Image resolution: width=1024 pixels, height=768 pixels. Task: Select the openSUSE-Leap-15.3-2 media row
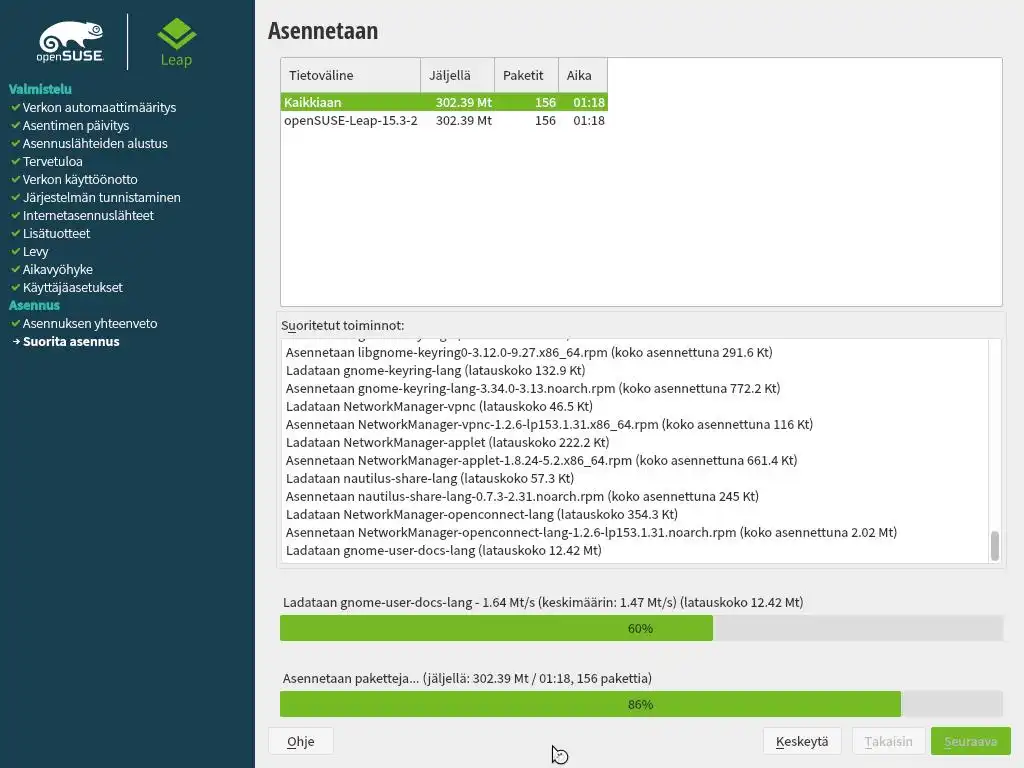click(444, 120)
